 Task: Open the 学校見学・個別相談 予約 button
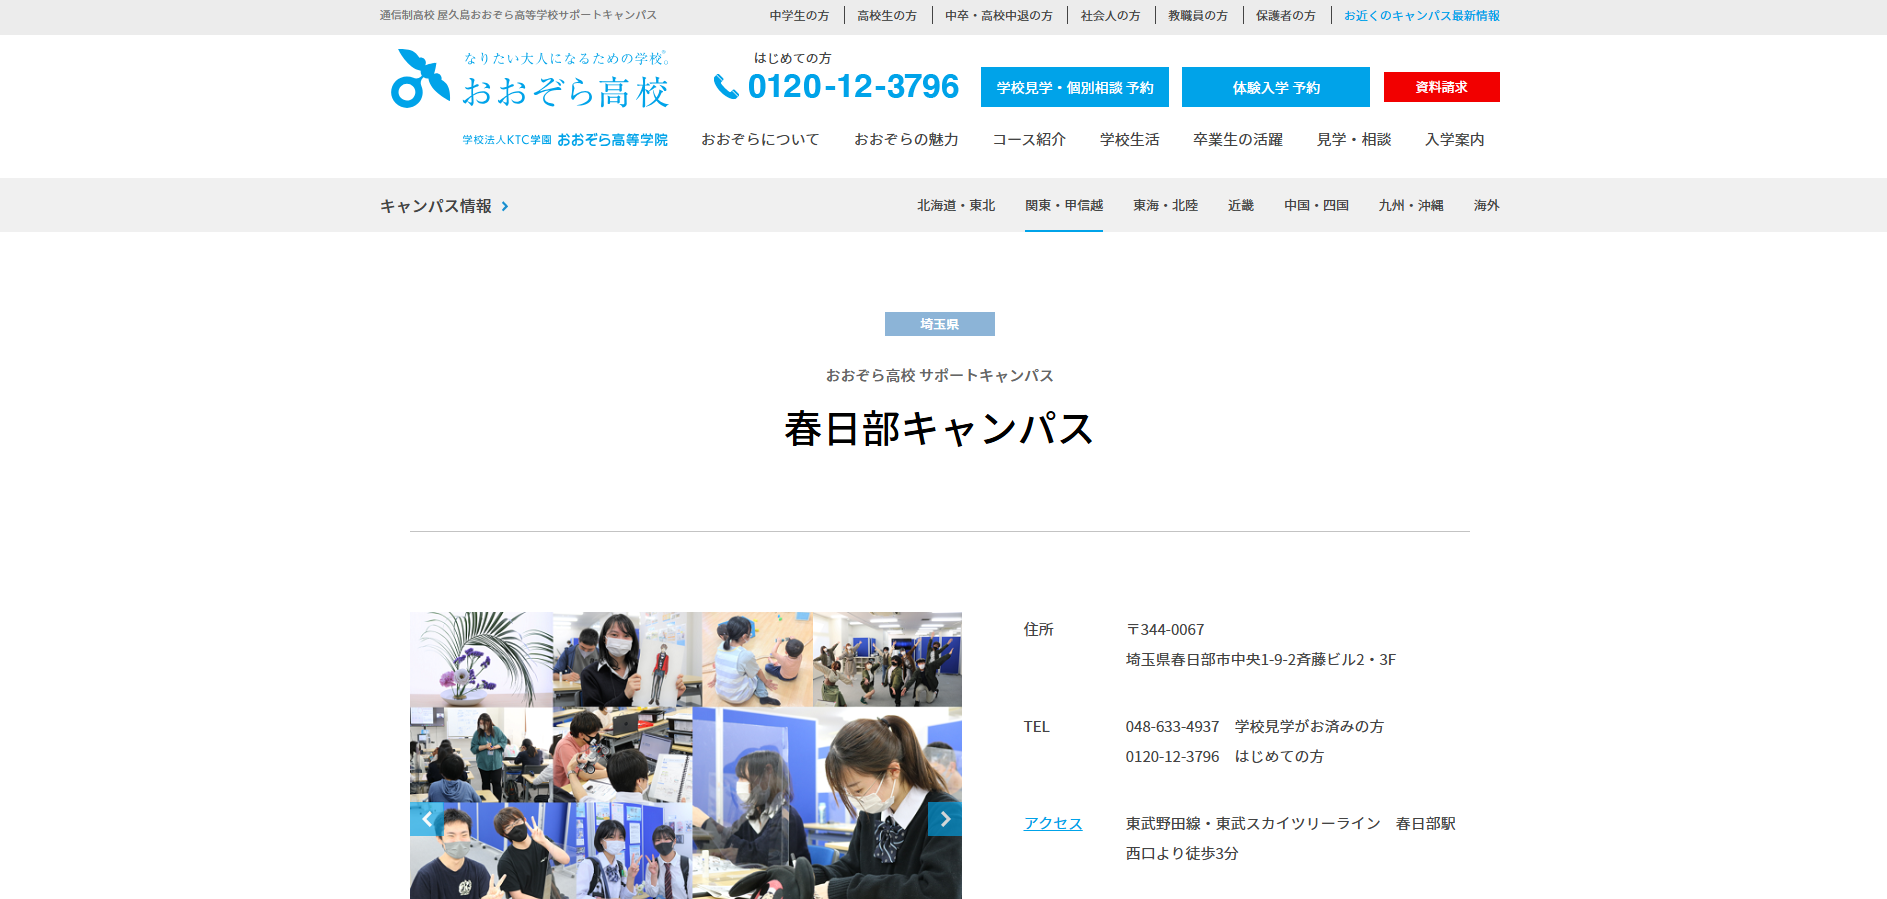(x=1074, y=87)
